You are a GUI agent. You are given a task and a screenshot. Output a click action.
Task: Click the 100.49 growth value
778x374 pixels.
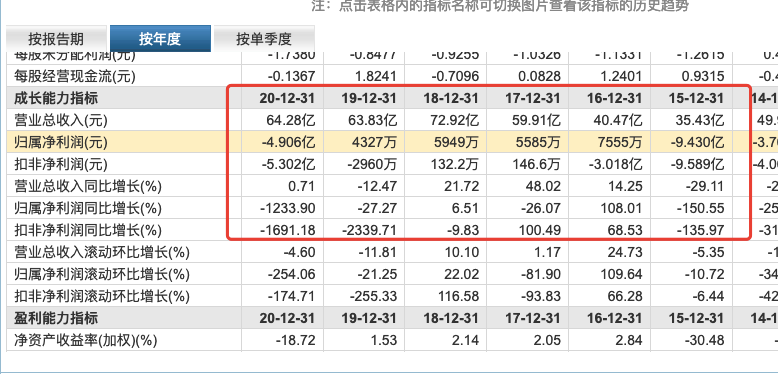(x=540, y=231)
